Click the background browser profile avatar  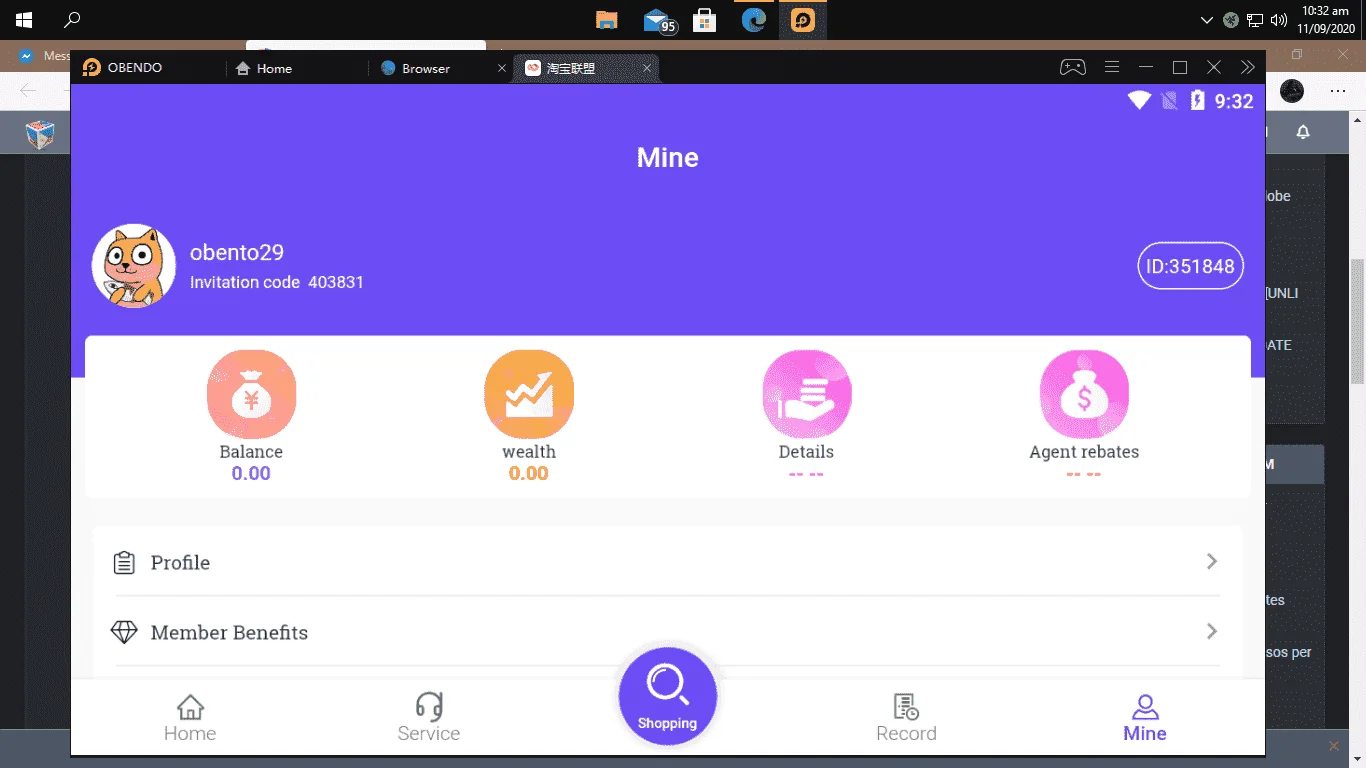(x=1293, y=91)
